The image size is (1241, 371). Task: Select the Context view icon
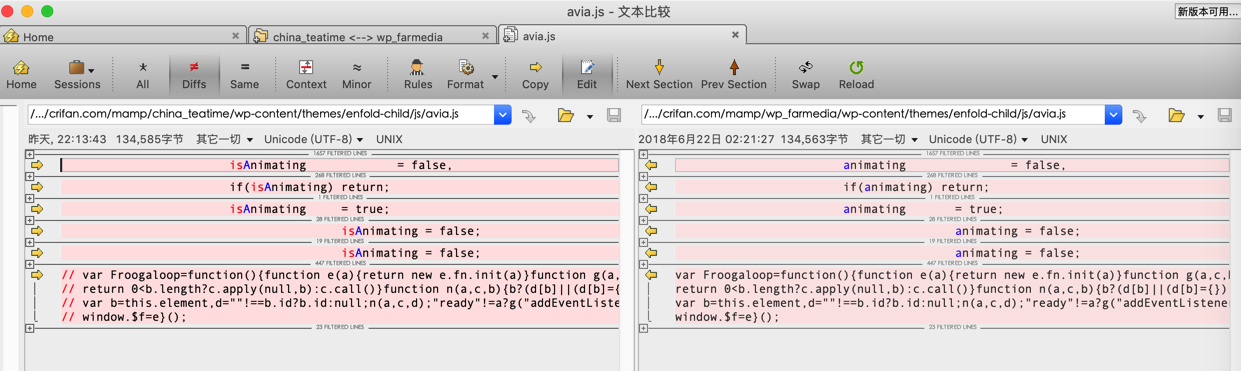pos(306,68)
